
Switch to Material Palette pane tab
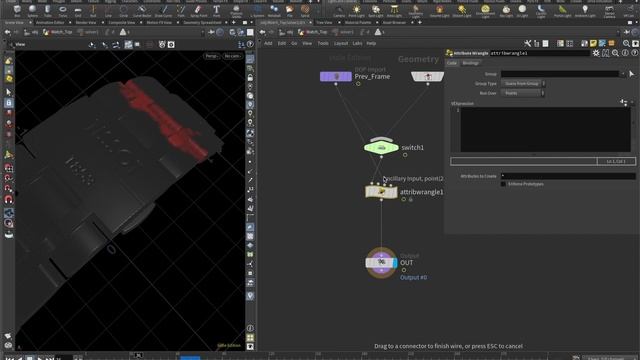(x=358, y=22)
